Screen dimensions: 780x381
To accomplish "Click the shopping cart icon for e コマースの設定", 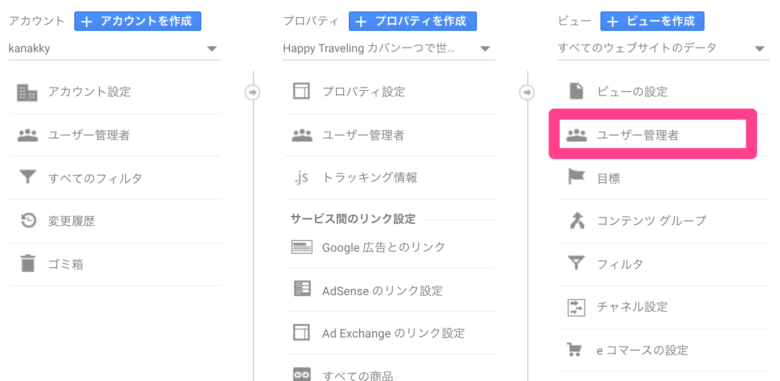I will pyautogui.click(x=576, y=350).
